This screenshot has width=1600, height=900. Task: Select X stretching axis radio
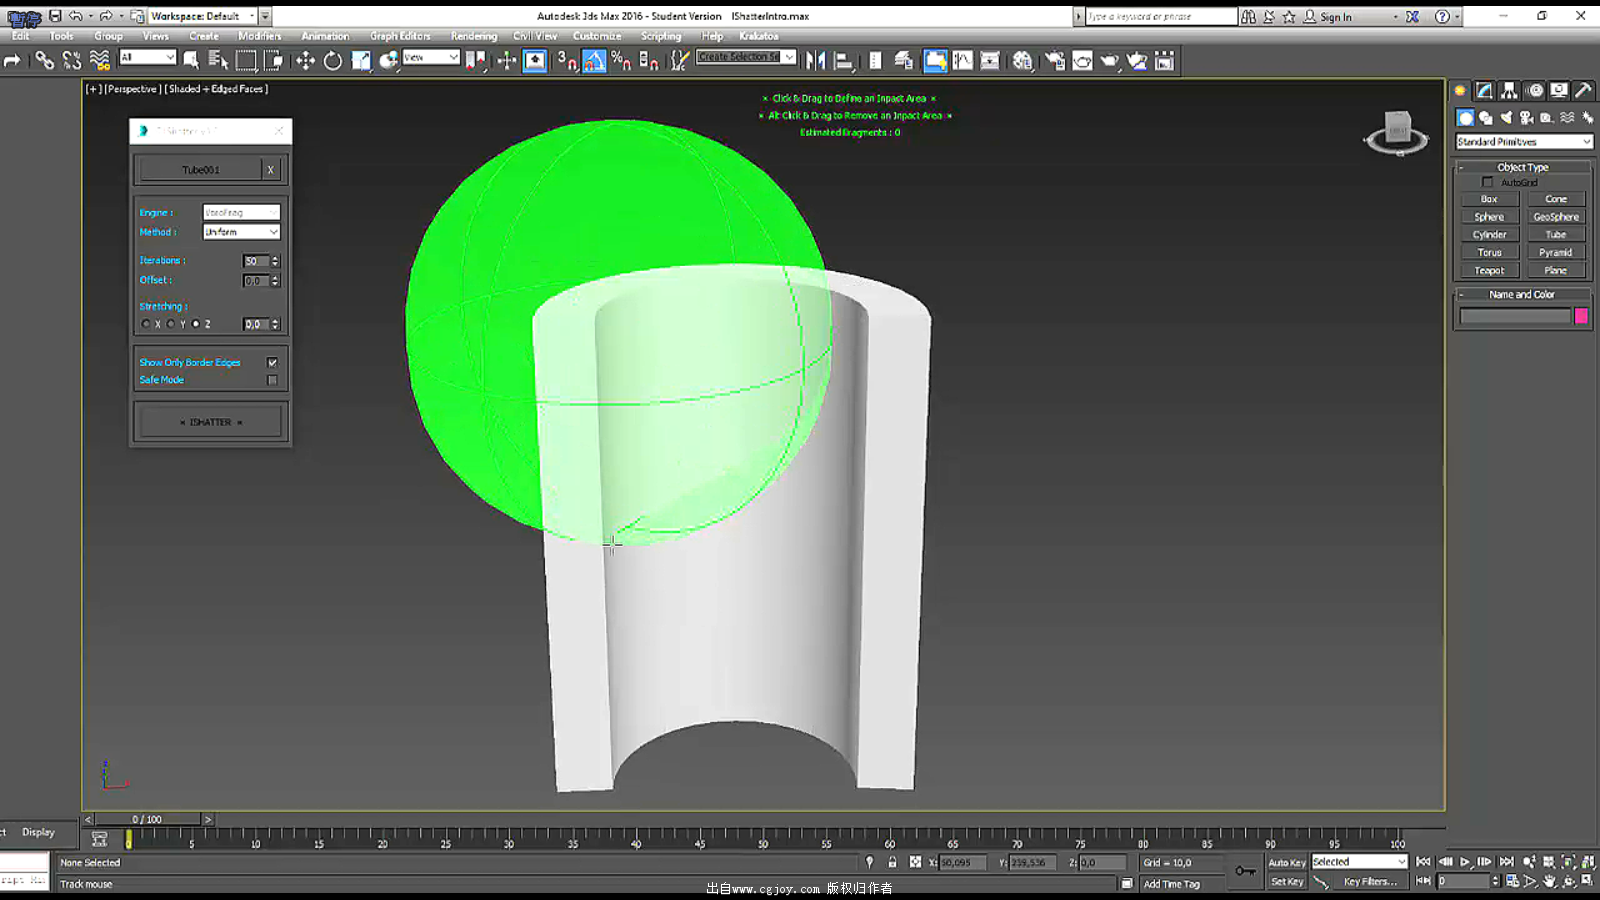tap(146, 324)
